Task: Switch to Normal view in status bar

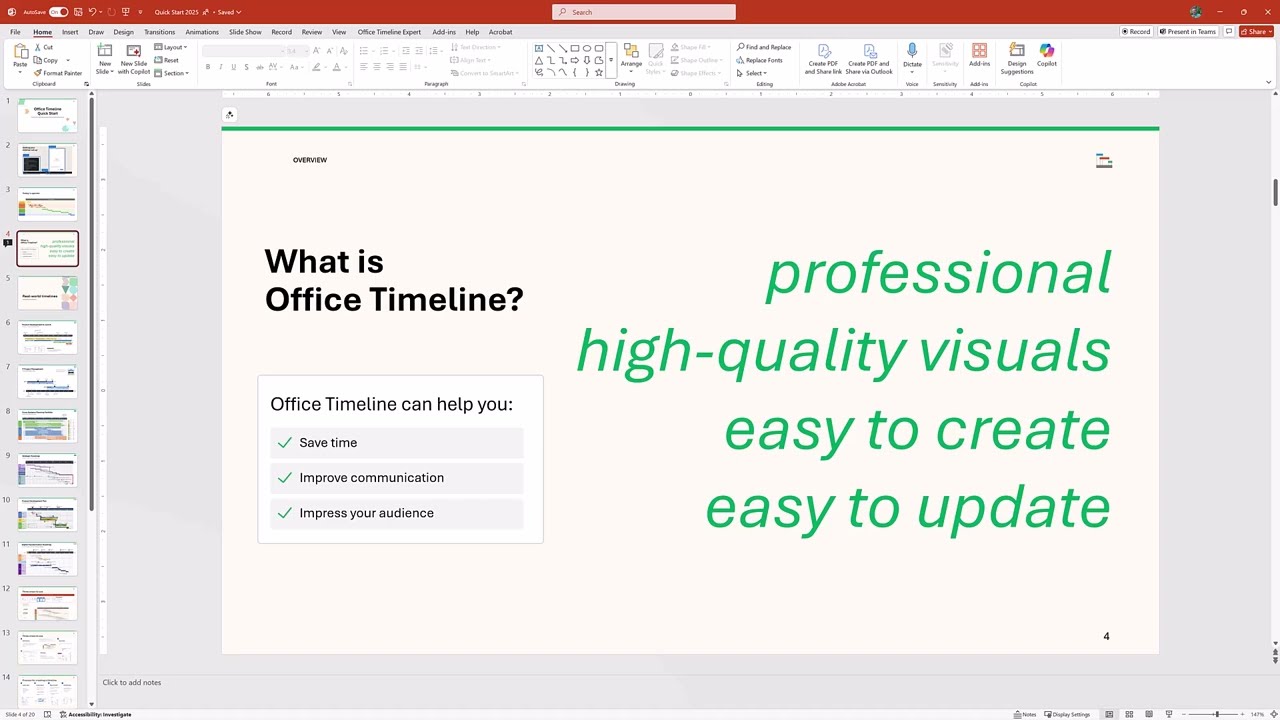Action: [x=1110, y=714]
